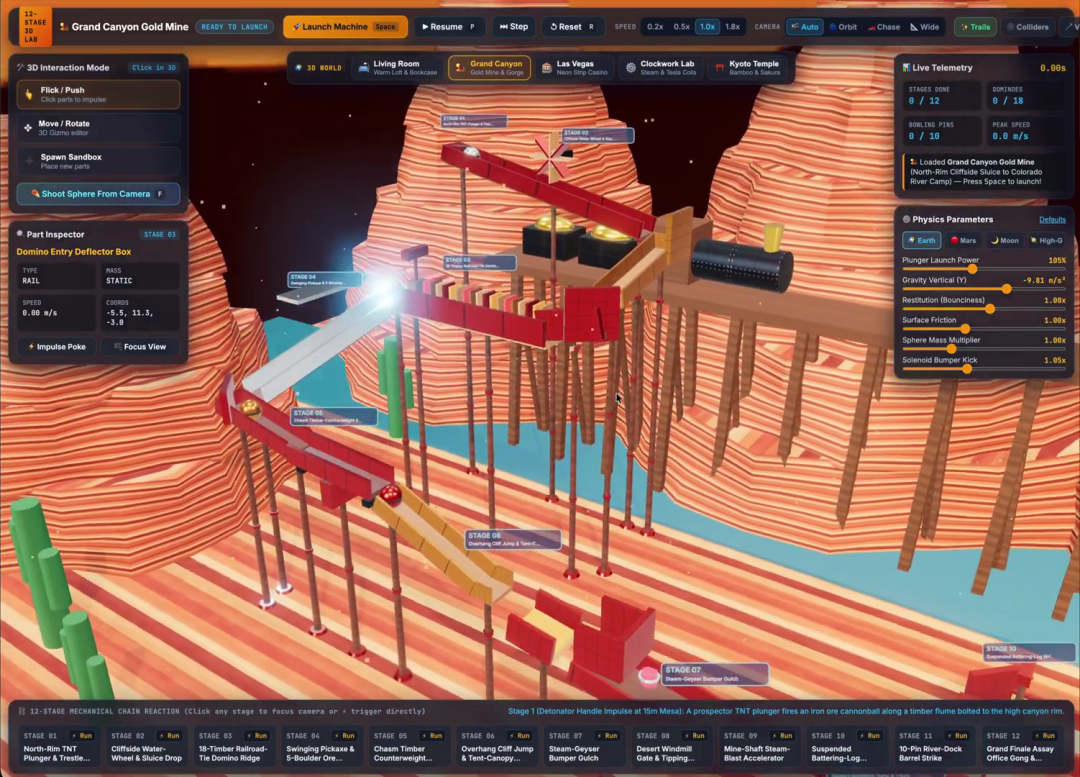Resume the simulation playback
This screenshot has height=777, width=1080.
[448, 27]
